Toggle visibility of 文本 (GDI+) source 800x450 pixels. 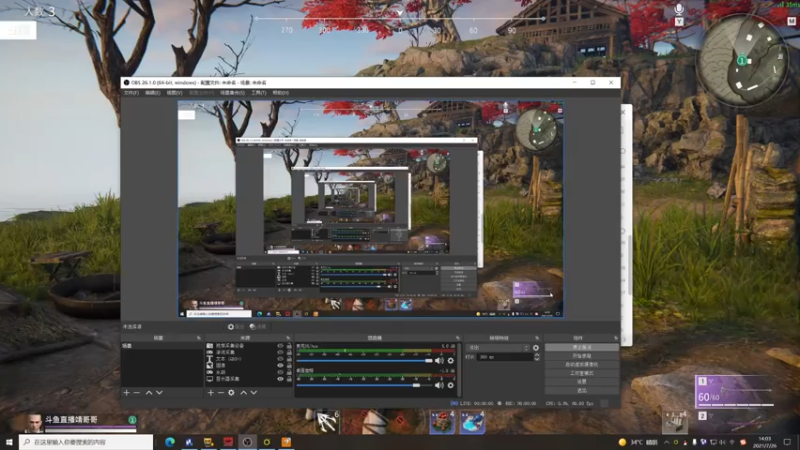tap(280, 359)
